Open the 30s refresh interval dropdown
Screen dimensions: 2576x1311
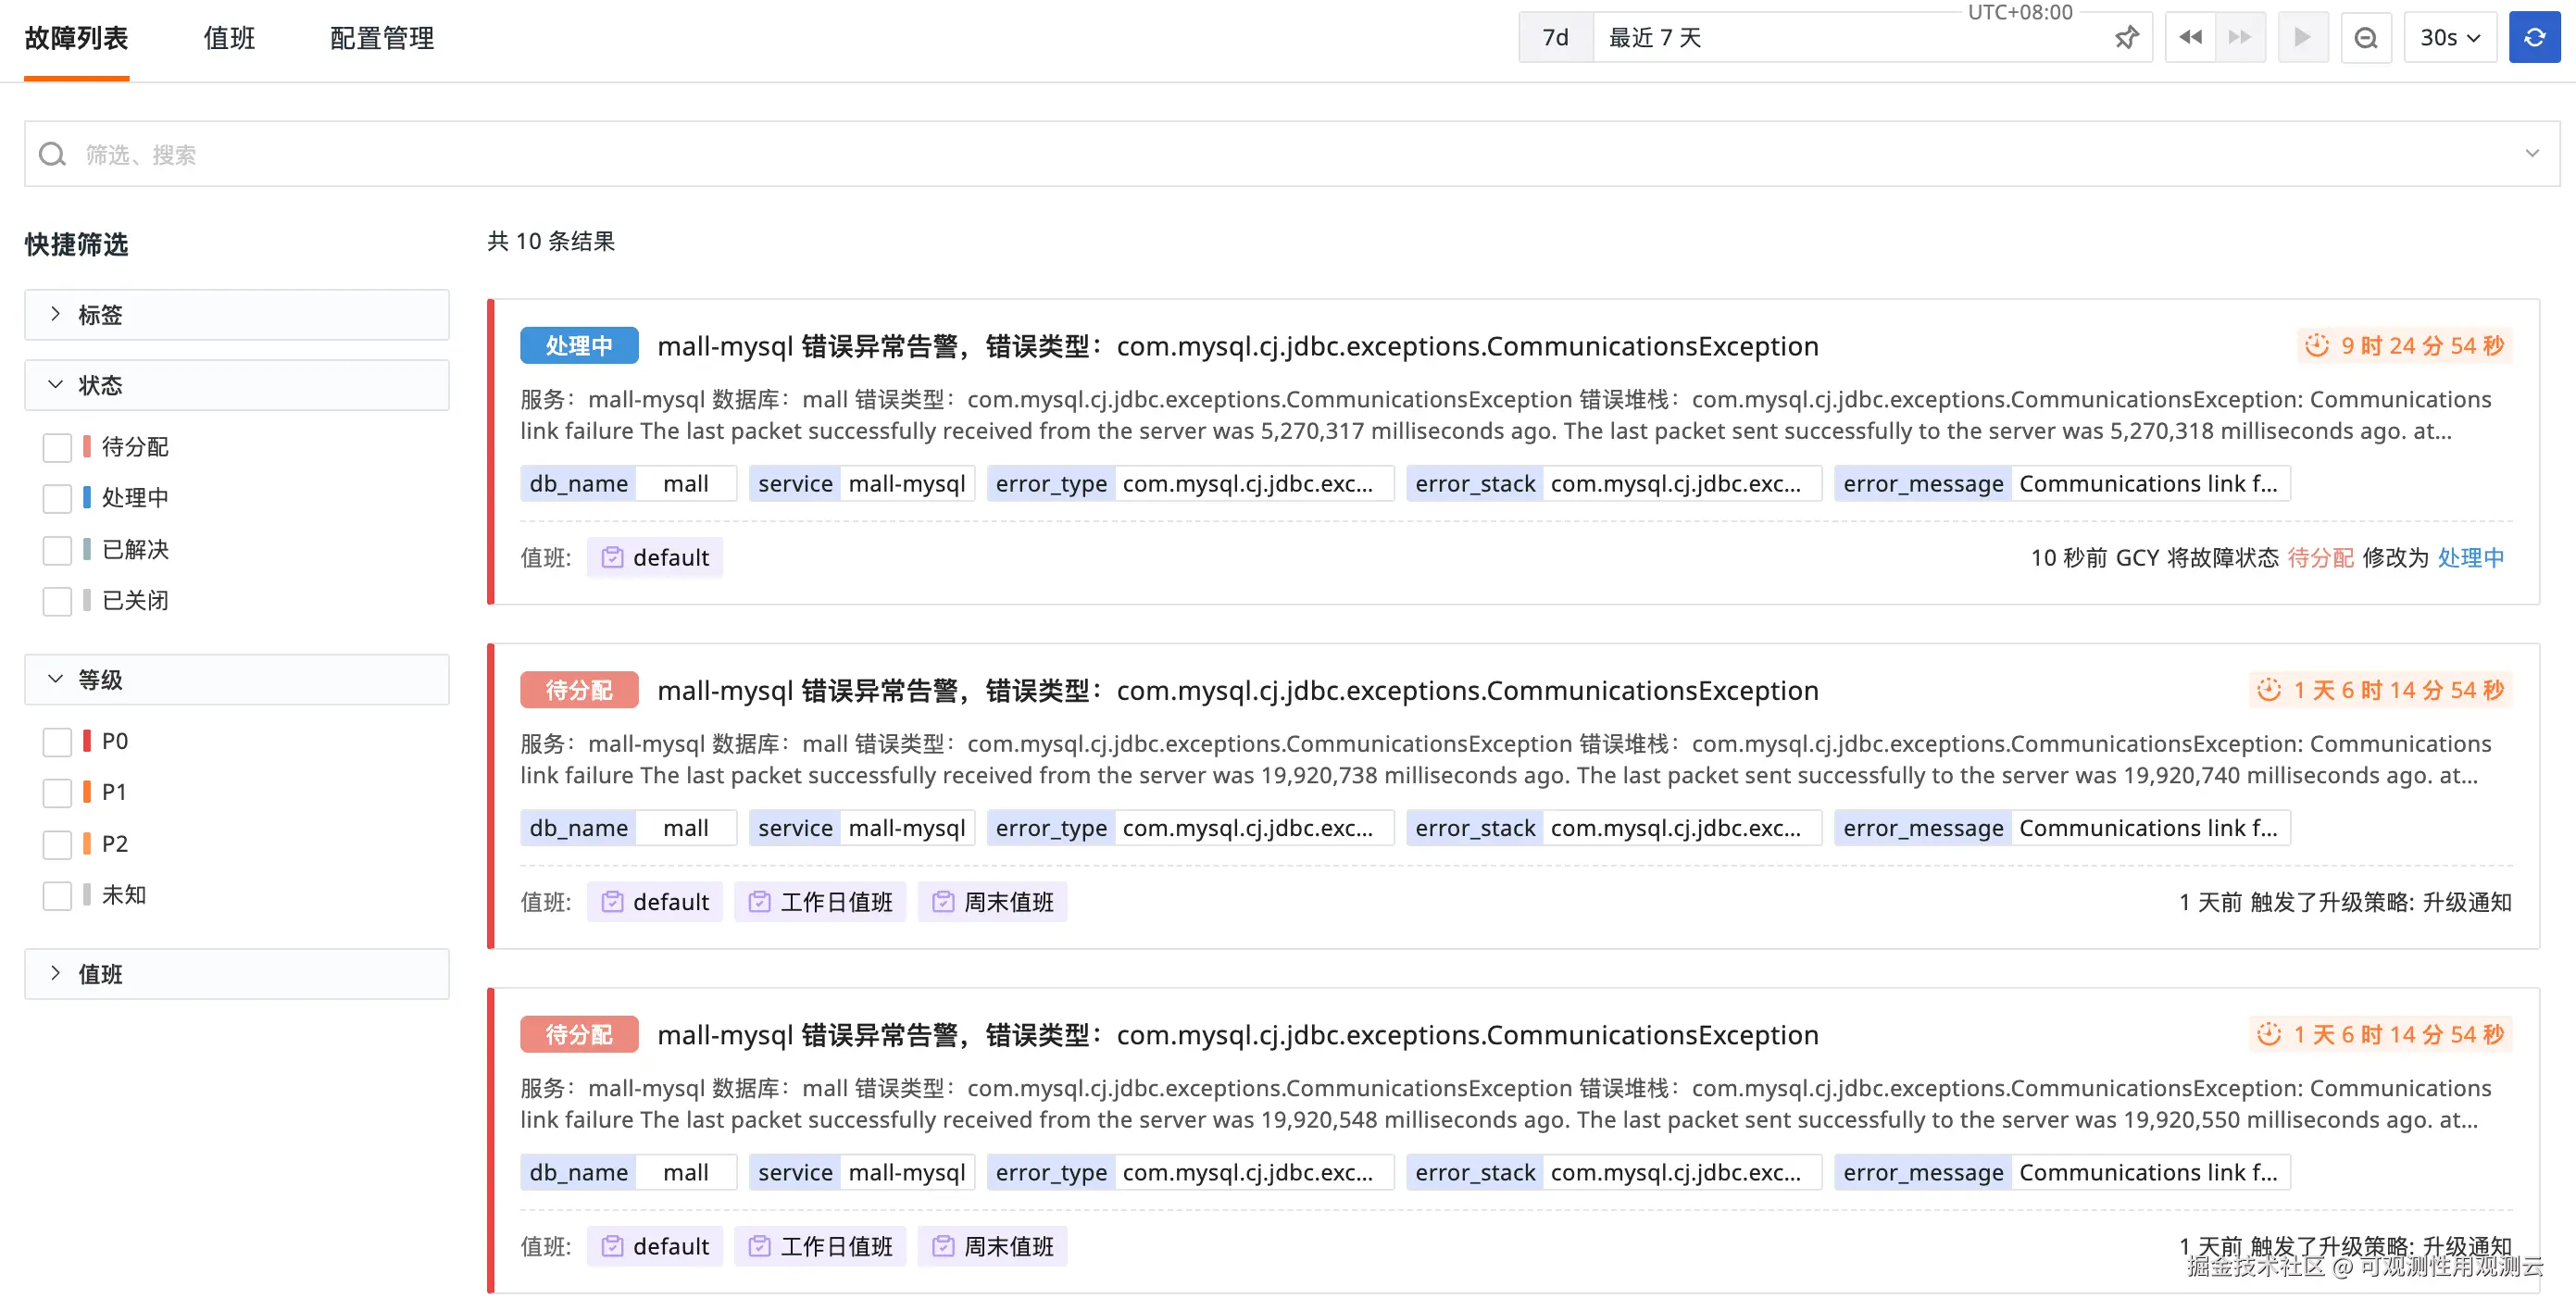pyautogui.click(x=2449, y=38)
